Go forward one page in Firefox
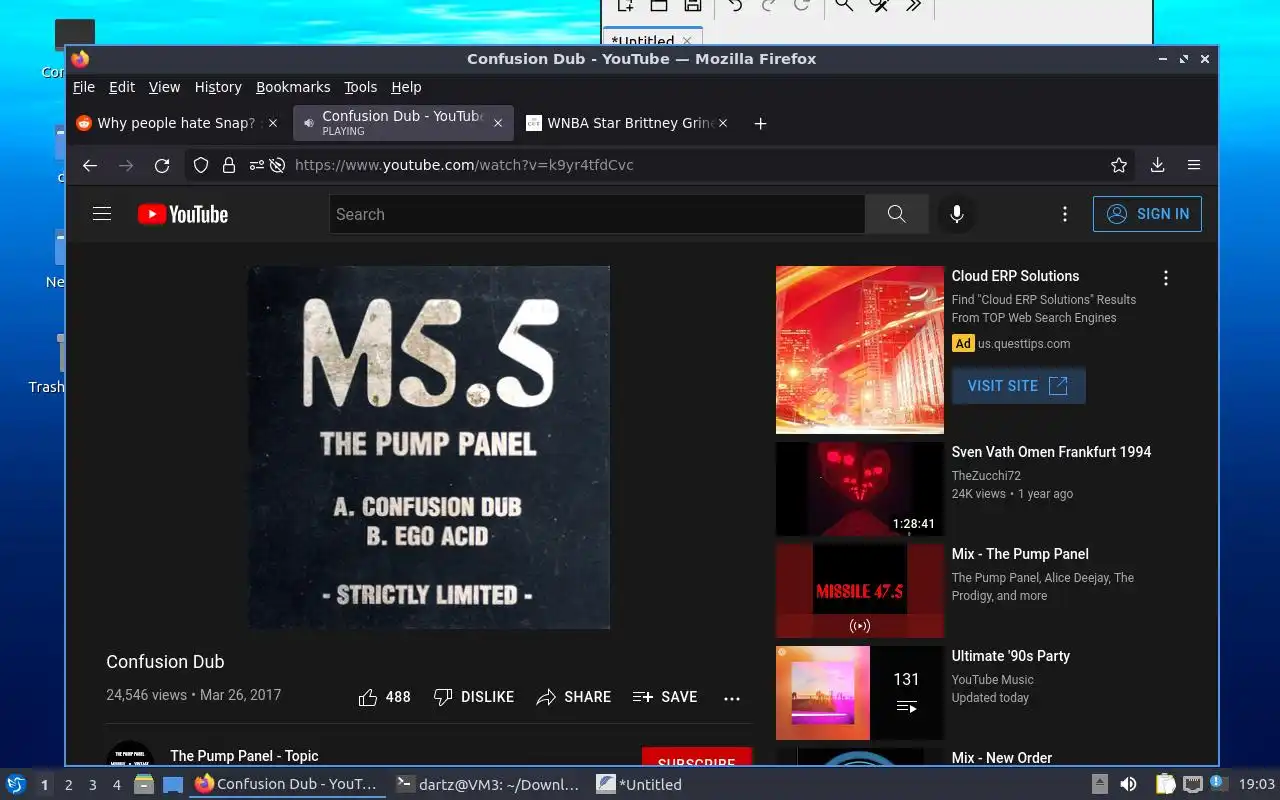This screenshot has width=1280, height=800. tap(126, 165)
